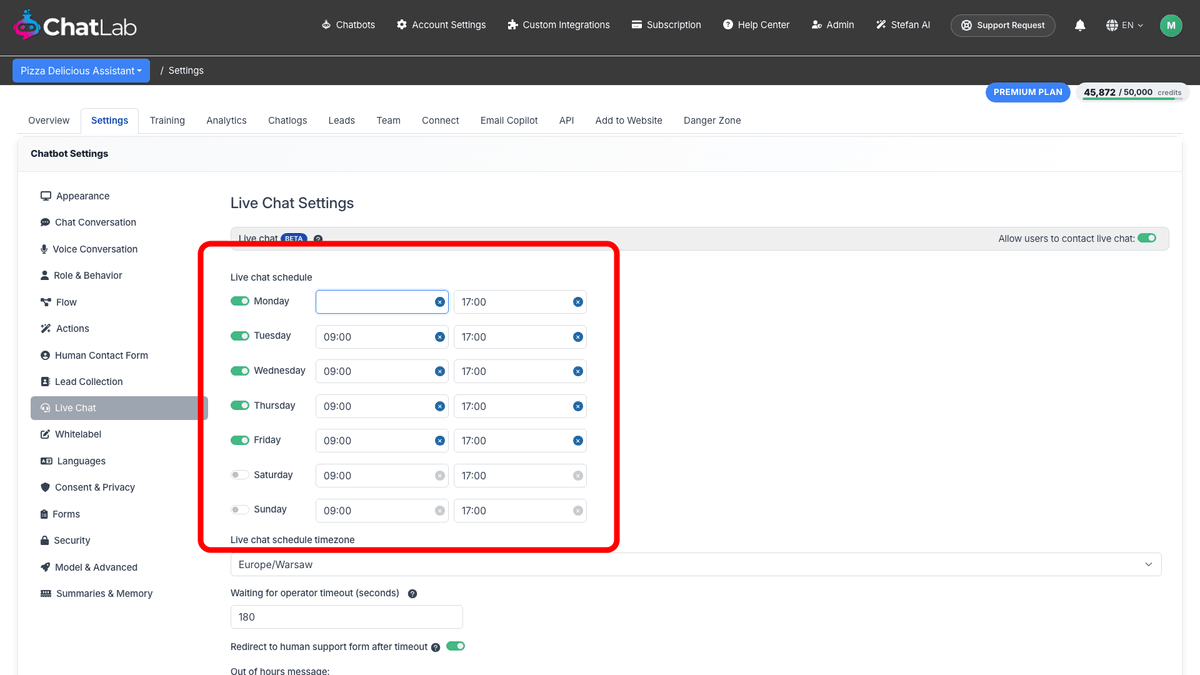Image resolution: width=1200 pixels, height=675 pixels.
Task: Clear Friday end time 17:00
Action: [x=578, y=441]
